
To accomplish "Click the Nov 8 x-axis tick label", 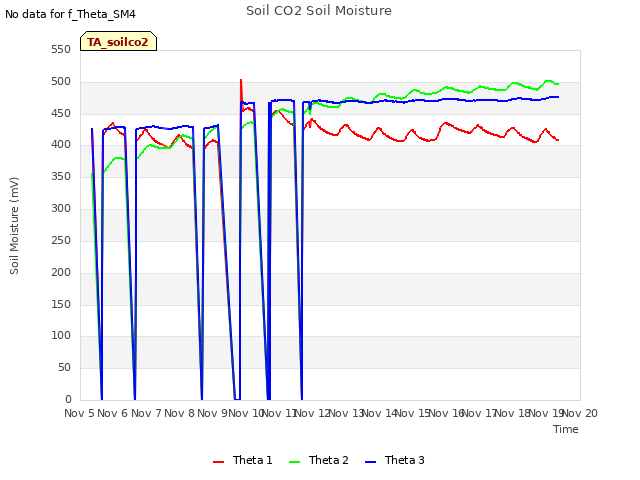I will point(179,413).
